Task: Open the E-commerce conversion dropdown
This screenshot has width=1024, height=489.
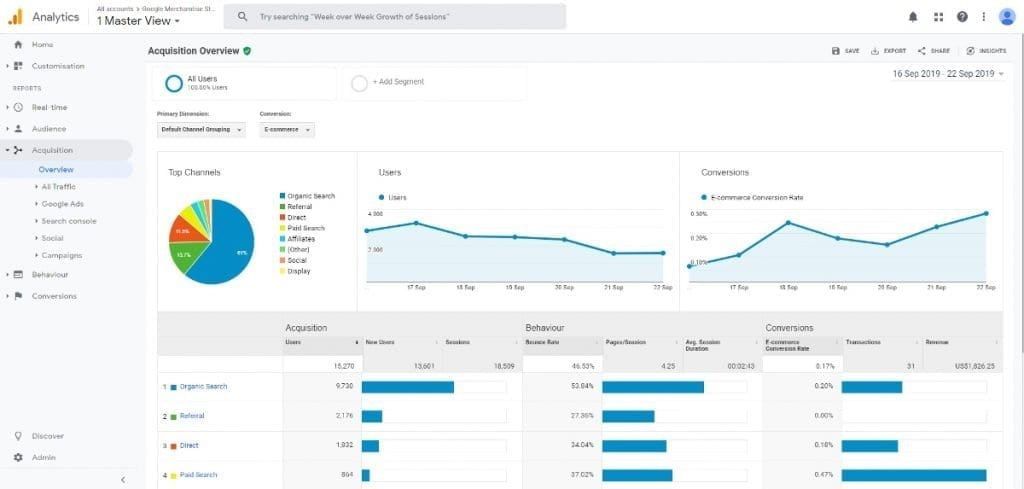Action: coord(287,130)
